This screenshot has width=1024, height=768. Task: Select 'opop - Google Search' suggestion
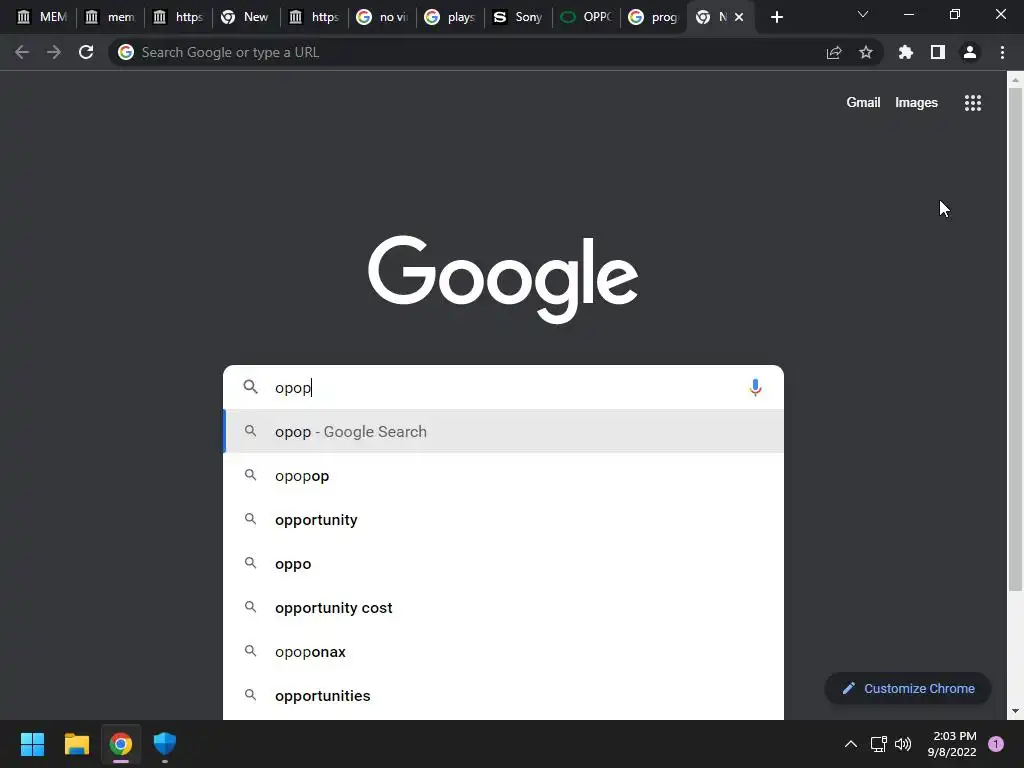pos(504,431)
